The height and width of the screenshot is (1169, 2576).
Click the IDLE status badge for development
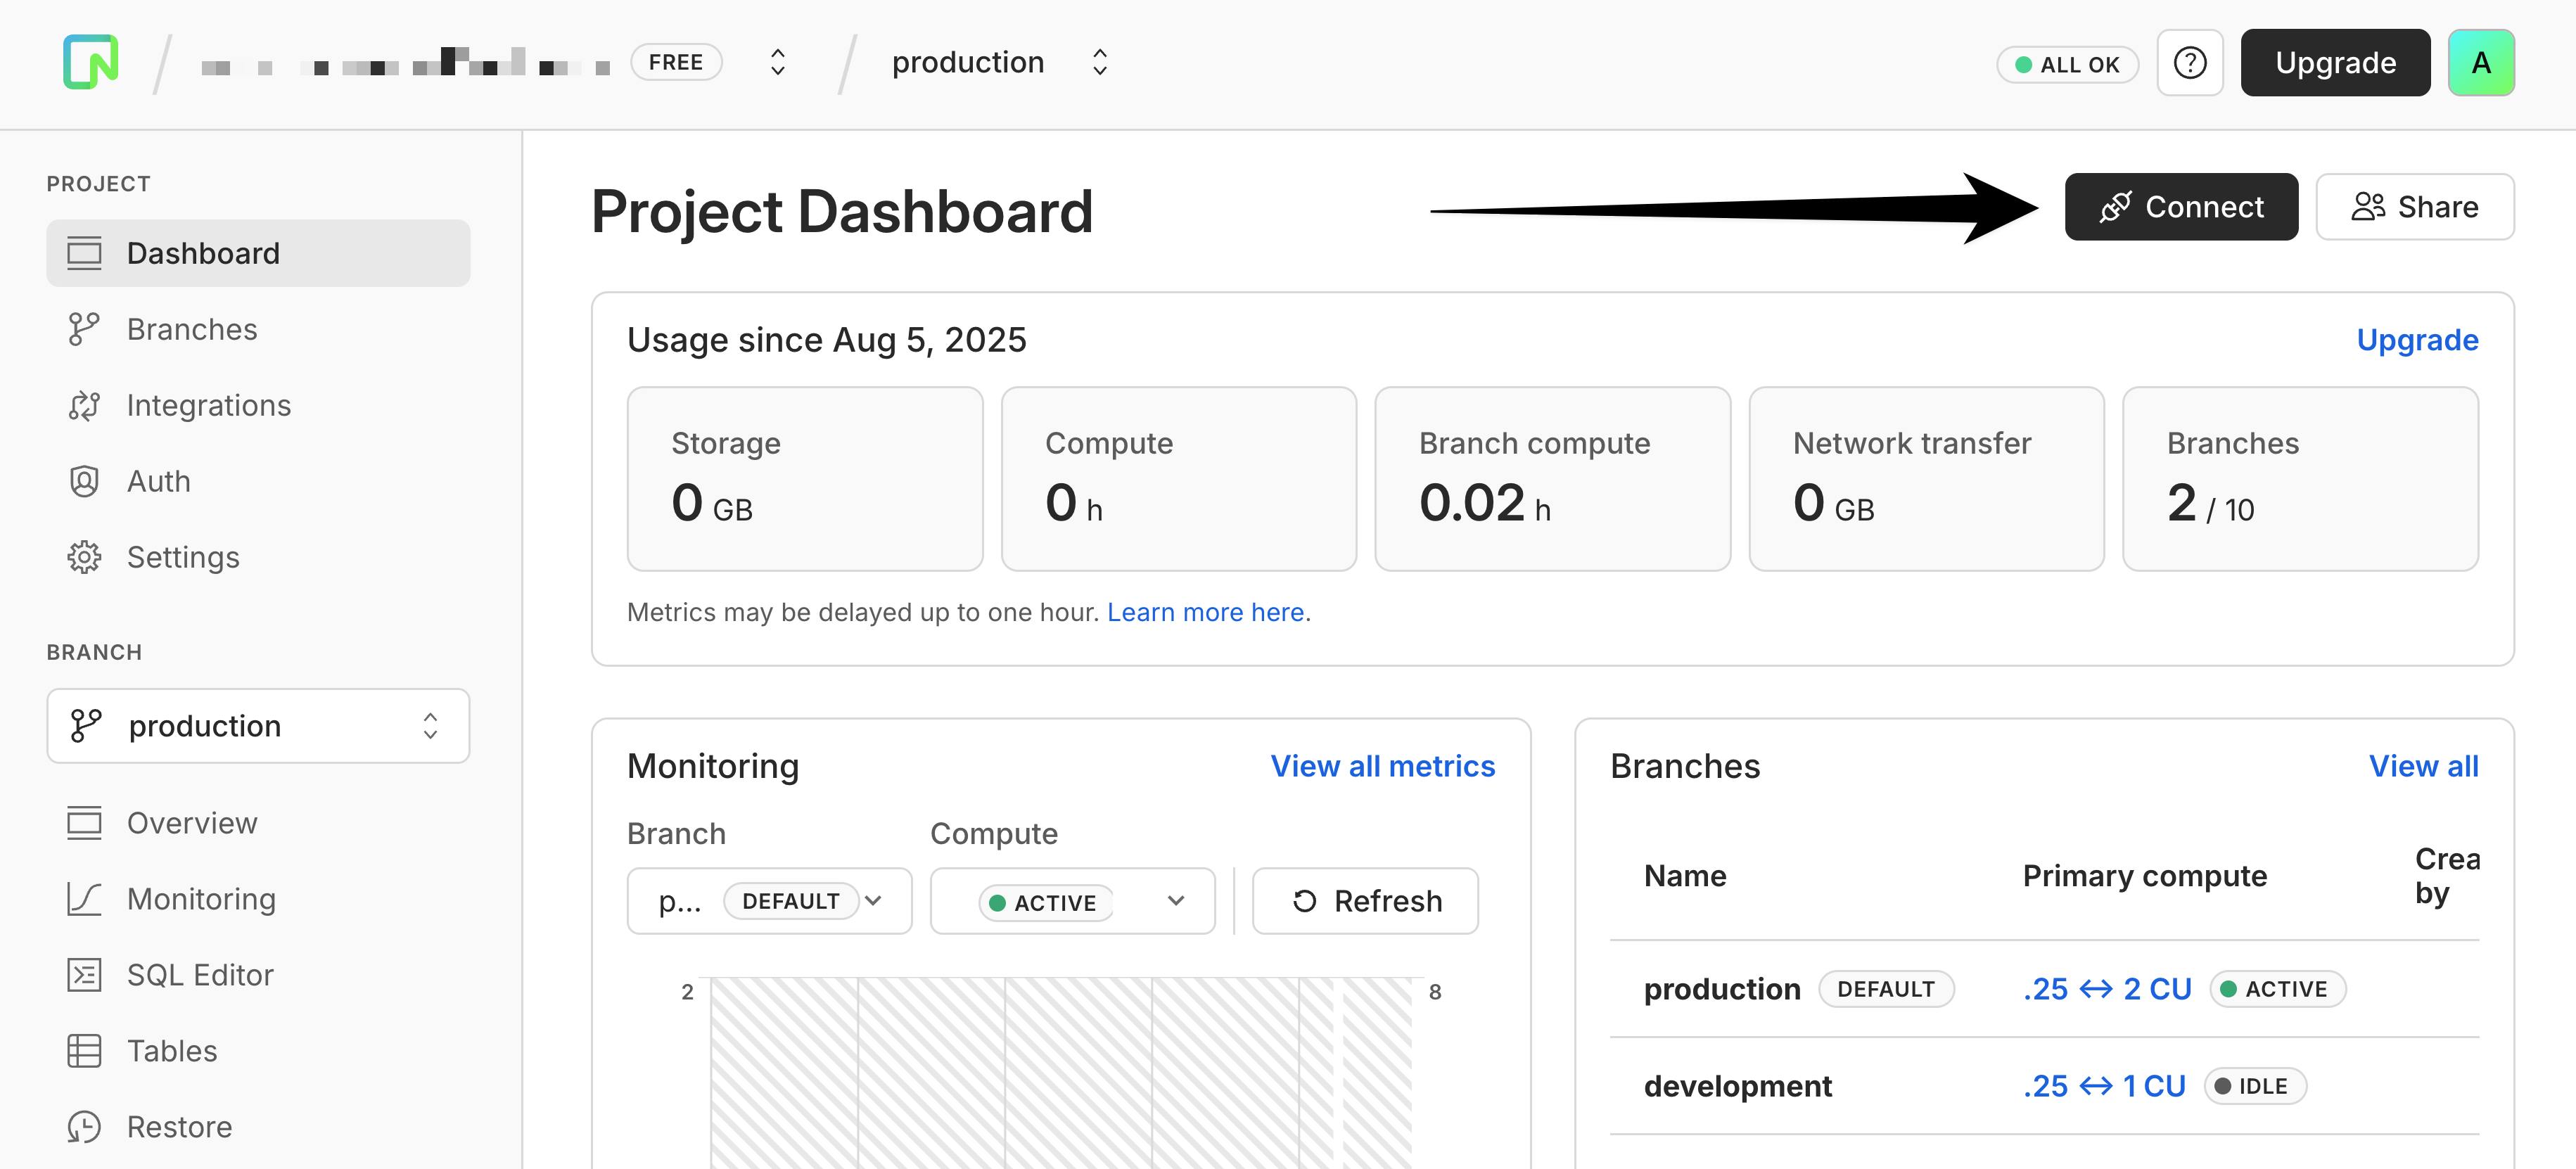[x=2255, y=1086]
